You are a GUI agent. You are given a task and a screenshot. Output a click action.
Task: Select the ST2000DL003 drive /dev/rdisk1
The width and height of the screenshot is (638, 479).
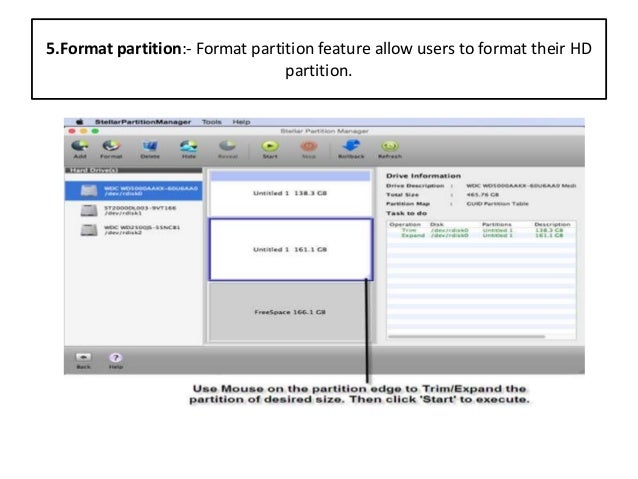[133, 210]
